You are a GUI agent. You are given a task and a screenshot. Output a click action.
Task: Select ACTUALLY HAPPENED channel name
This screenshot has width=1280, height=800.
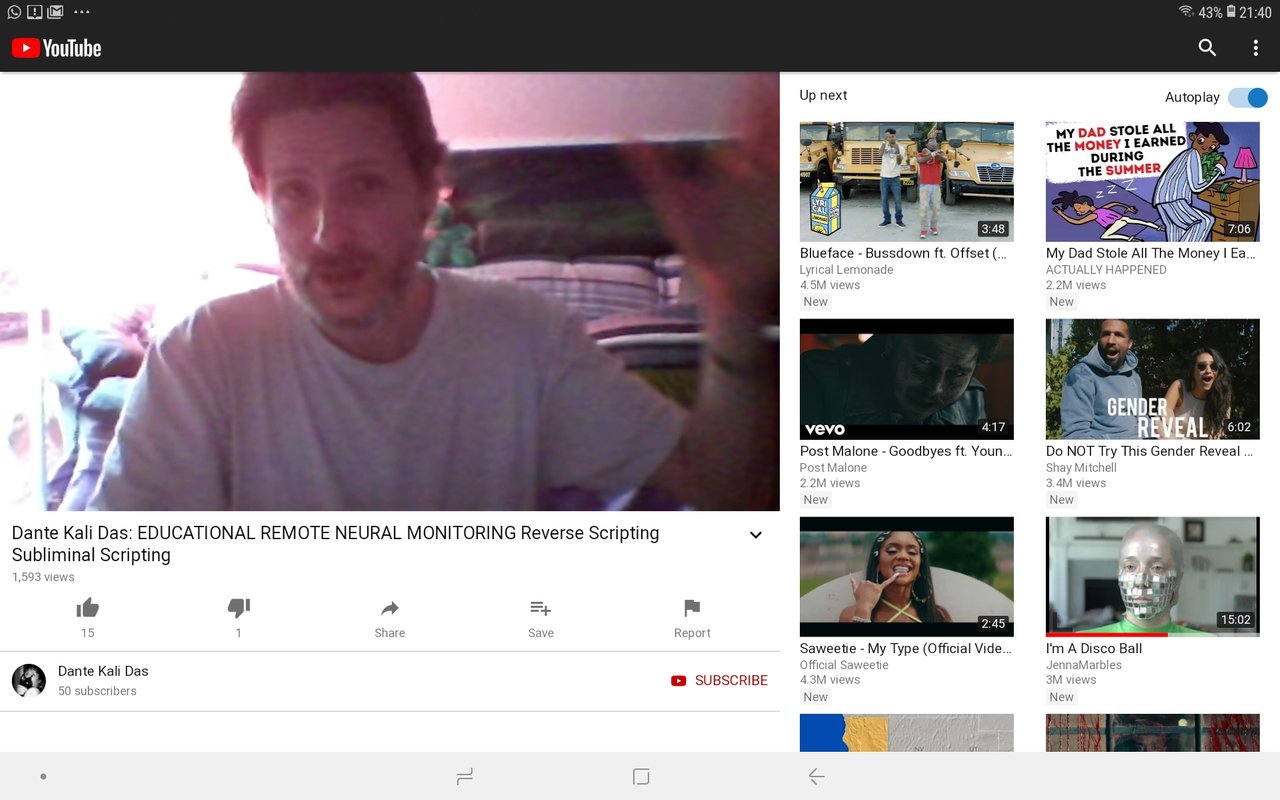click(1106, 270)
